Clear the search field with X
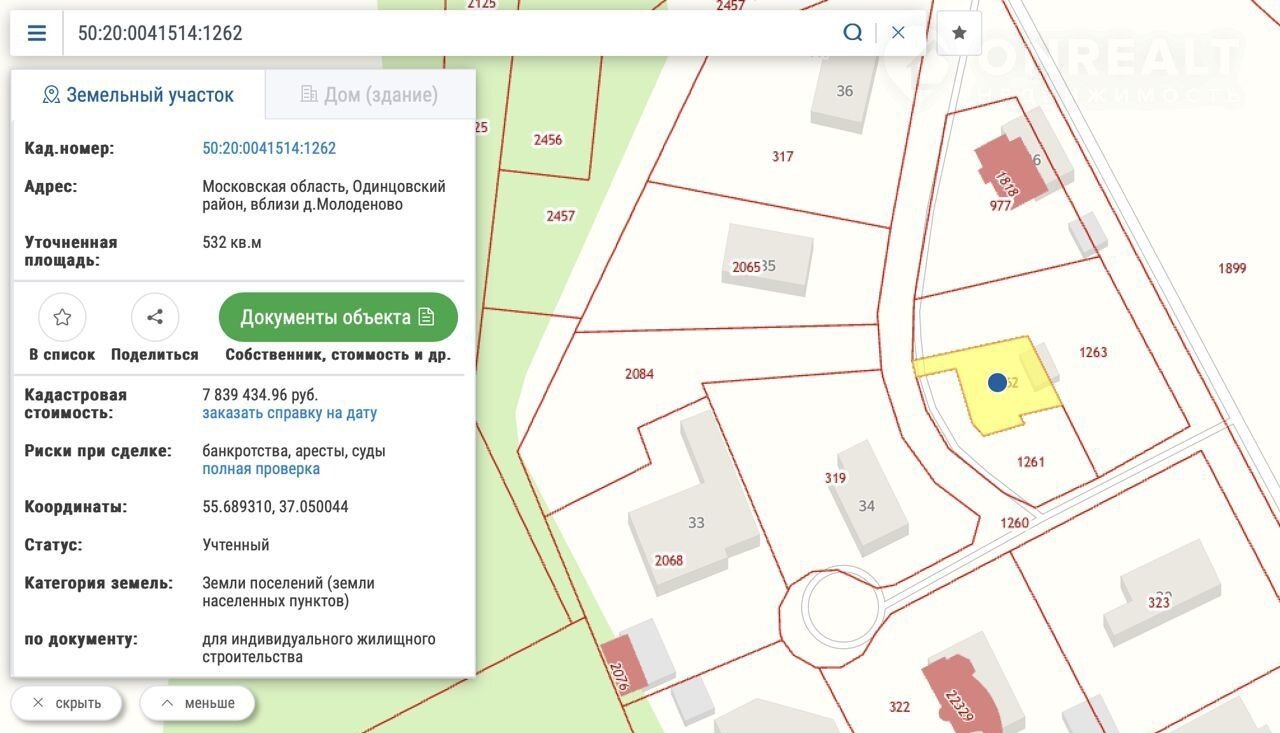The width and height of the screenshot is (1280, 733). tap(898, 33)
